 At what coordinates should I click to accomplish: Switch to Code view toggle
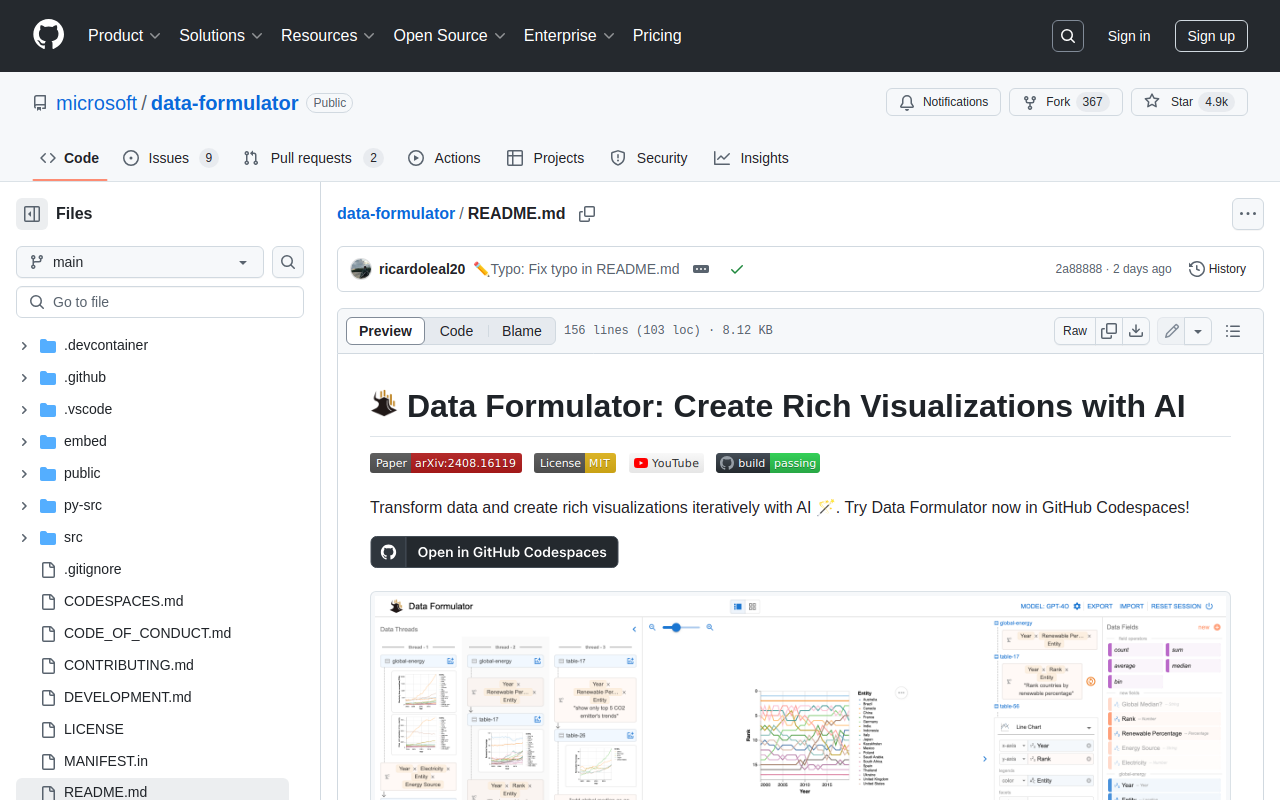click(x=456, y=331)
